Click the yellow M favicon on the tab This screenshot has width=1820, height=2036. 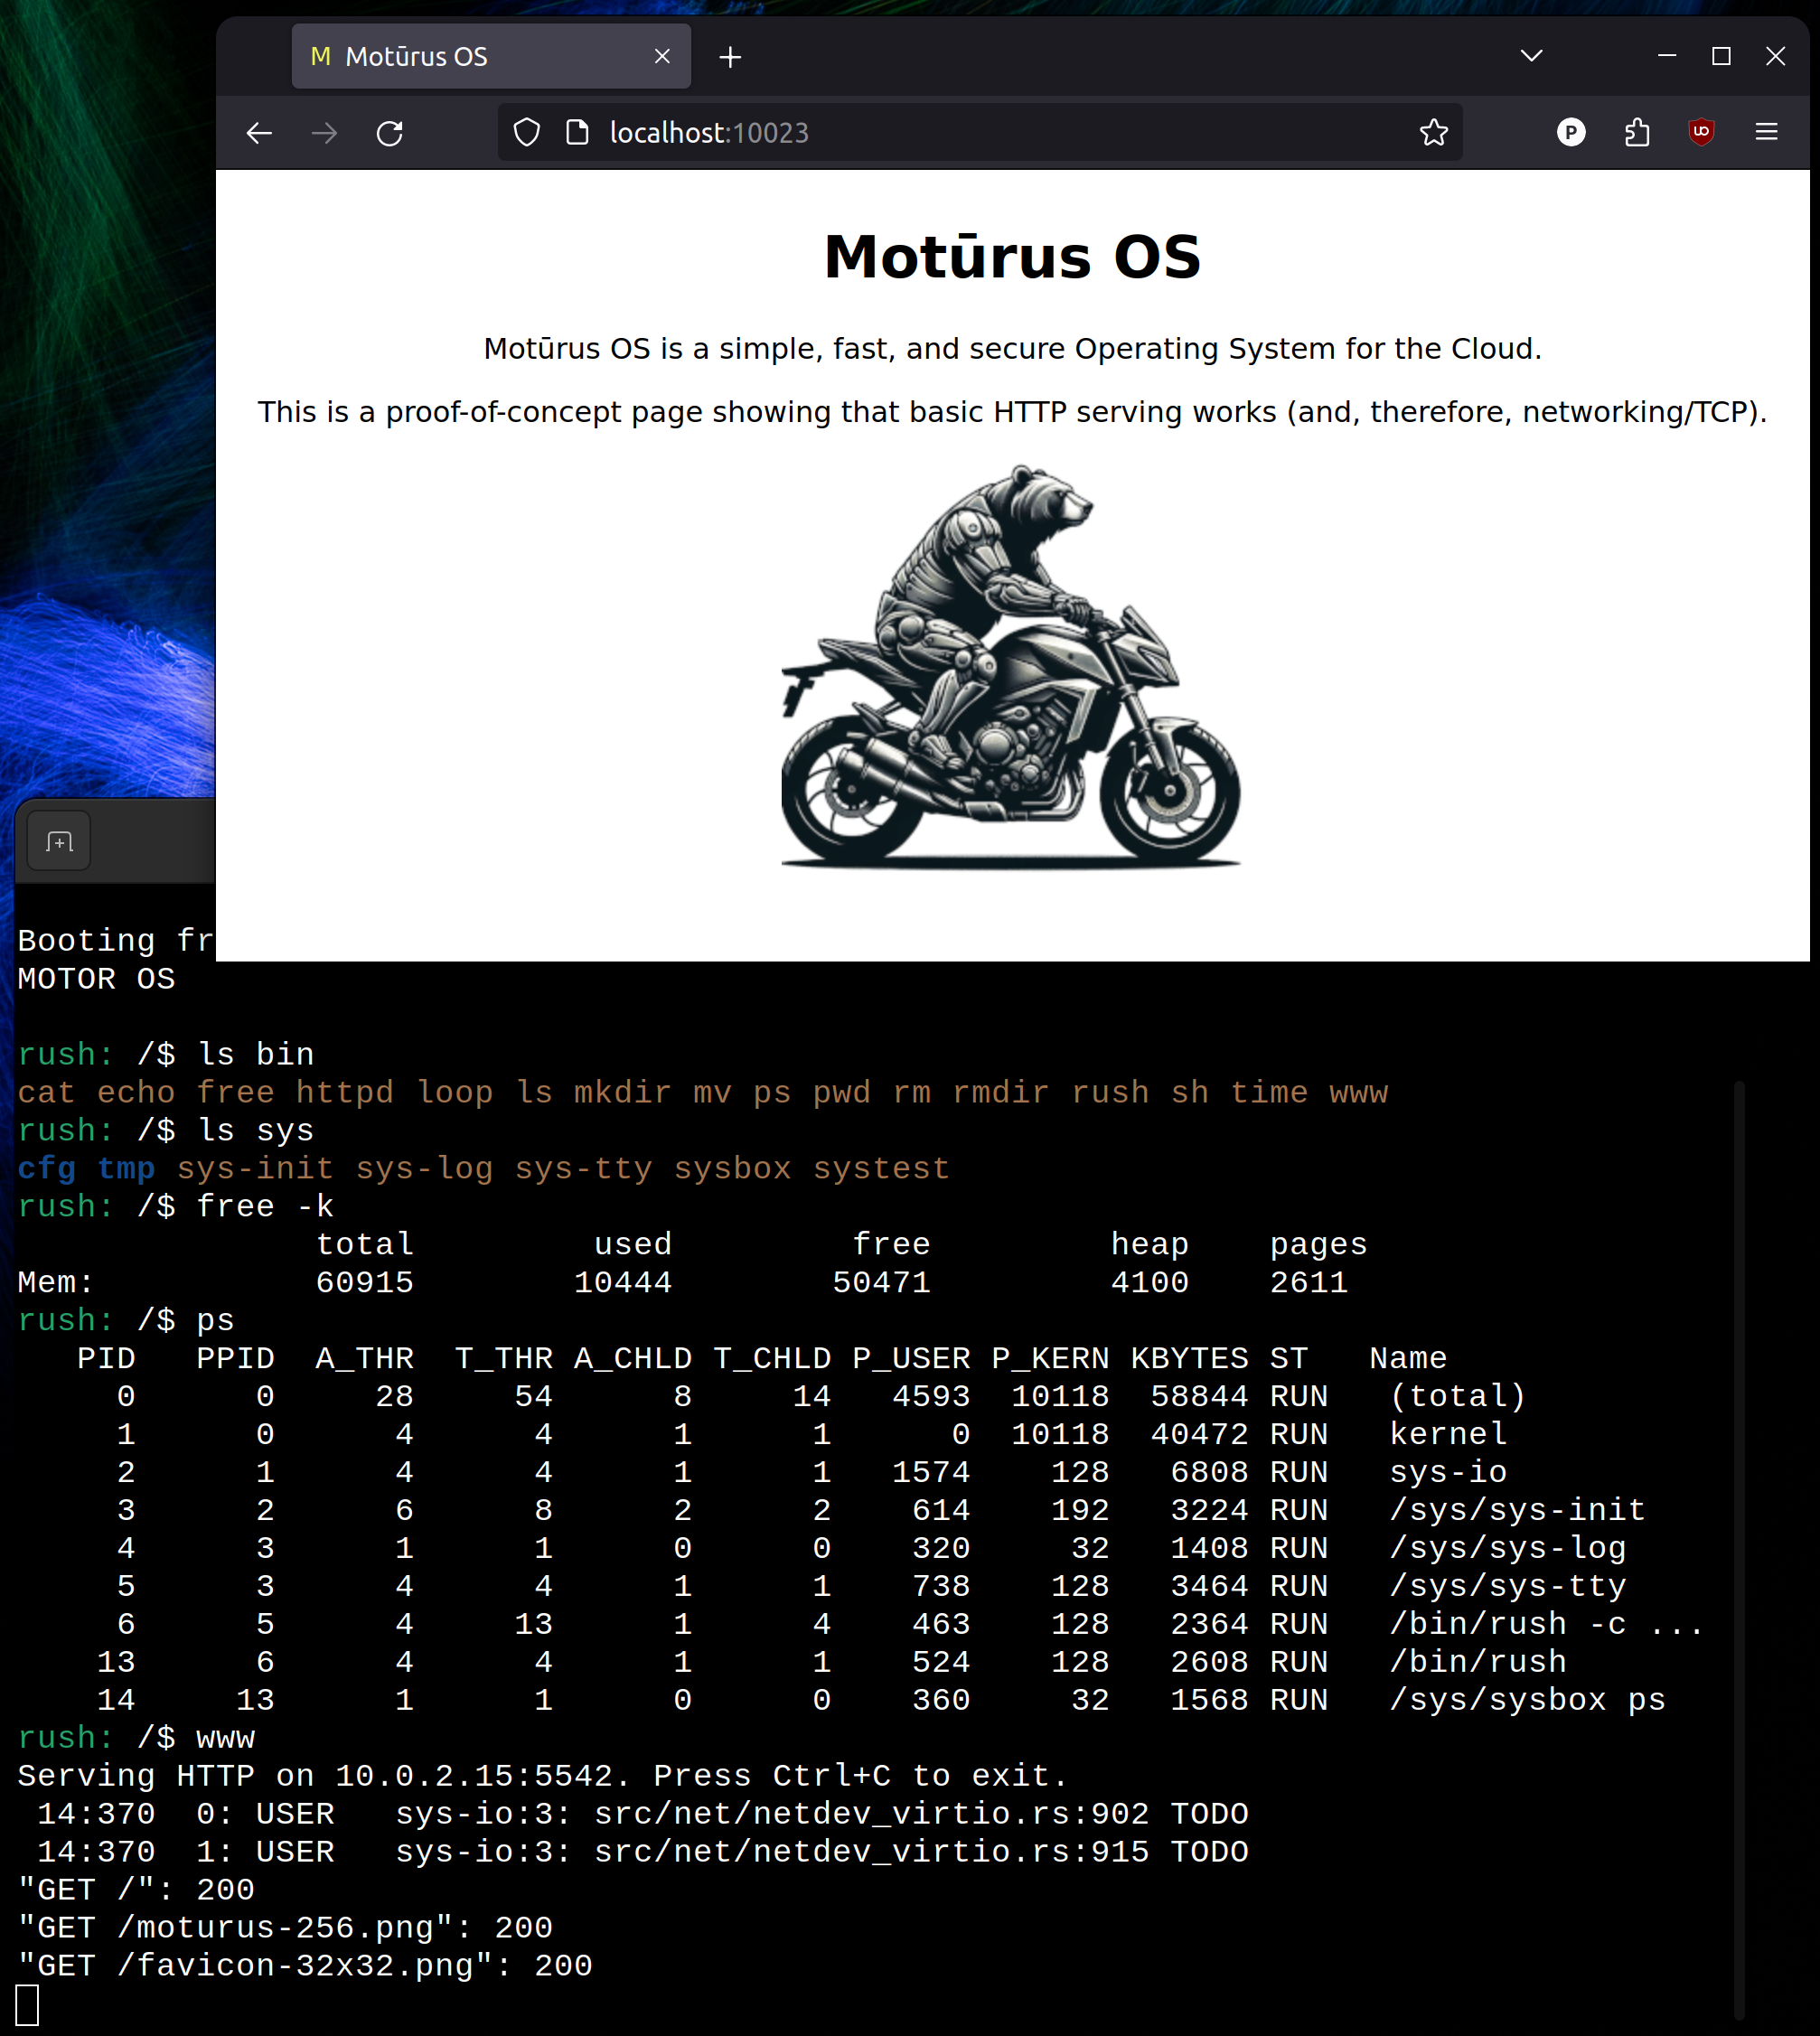tap(320, 56)
